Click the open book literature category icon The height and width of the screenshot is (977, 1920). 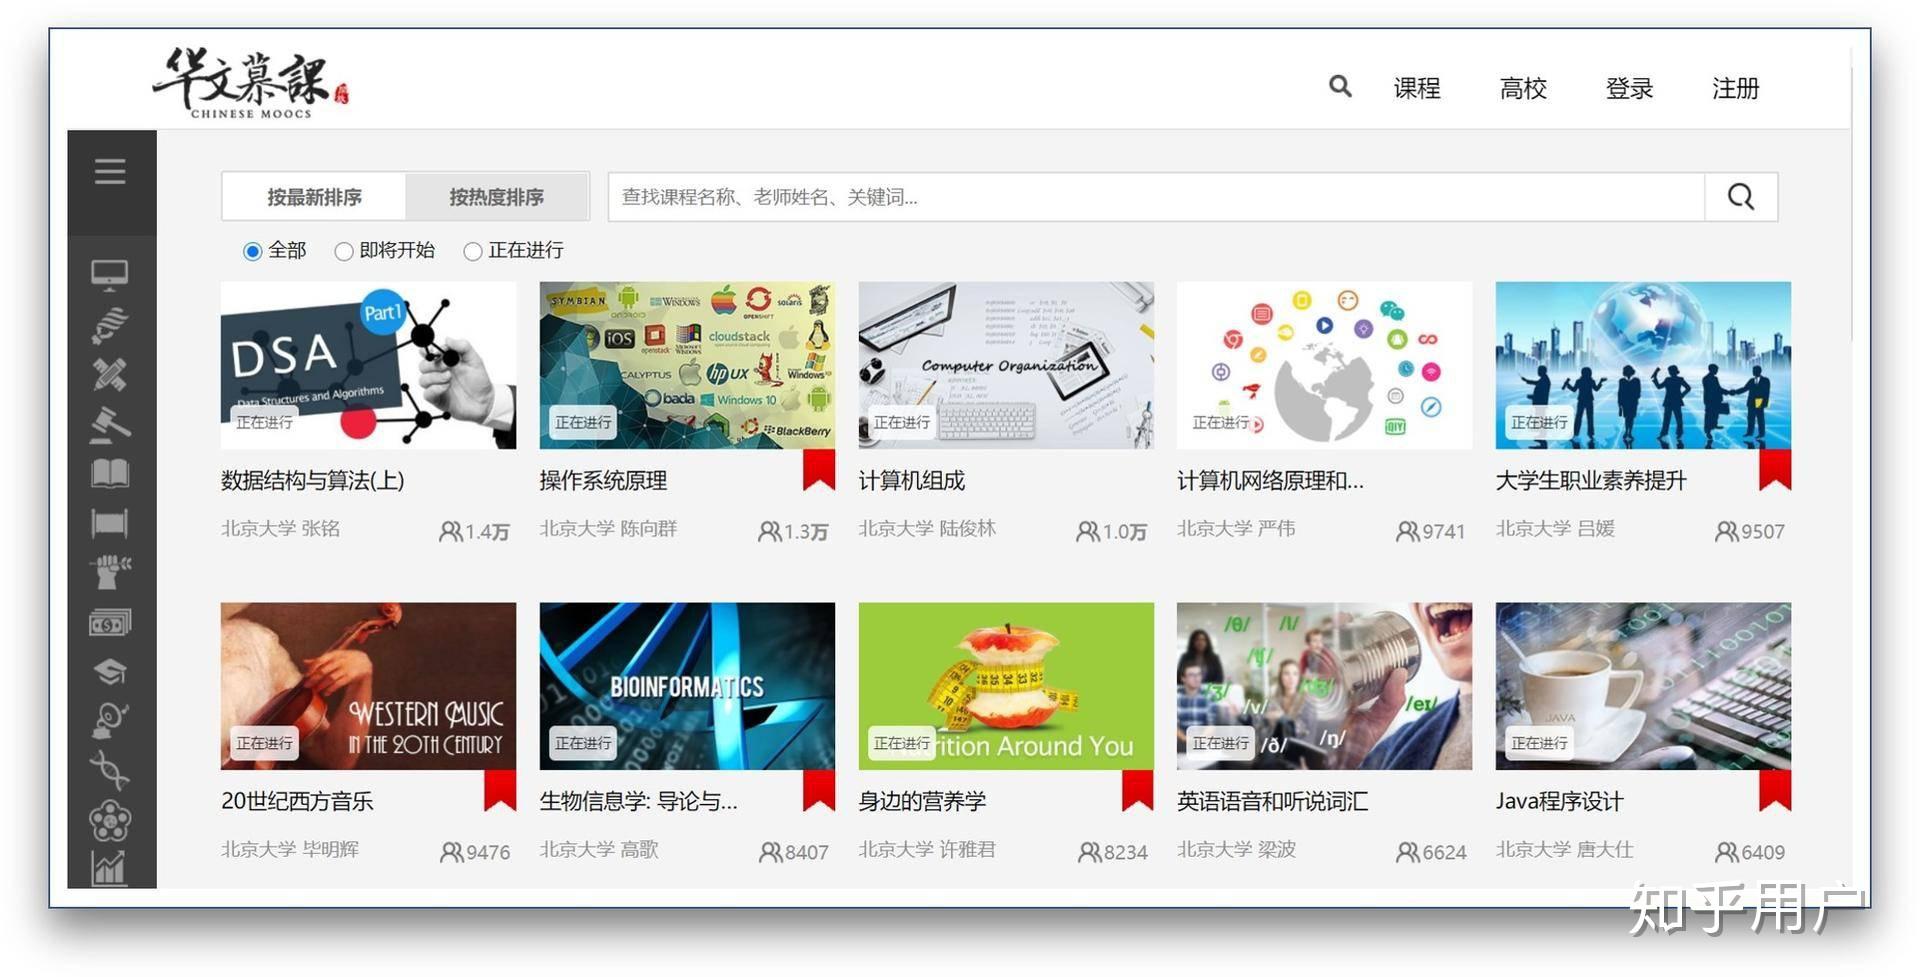(x=111, y=473)
